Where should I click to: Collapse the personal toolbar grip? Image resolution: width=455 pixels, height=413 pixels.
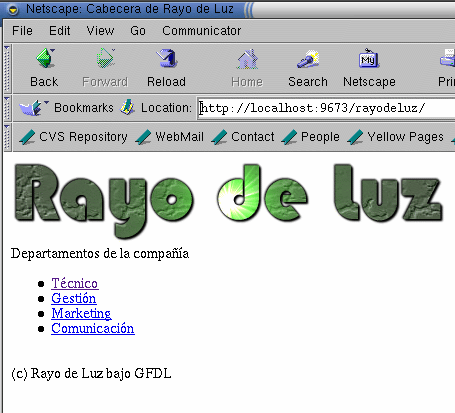[7, 137]
